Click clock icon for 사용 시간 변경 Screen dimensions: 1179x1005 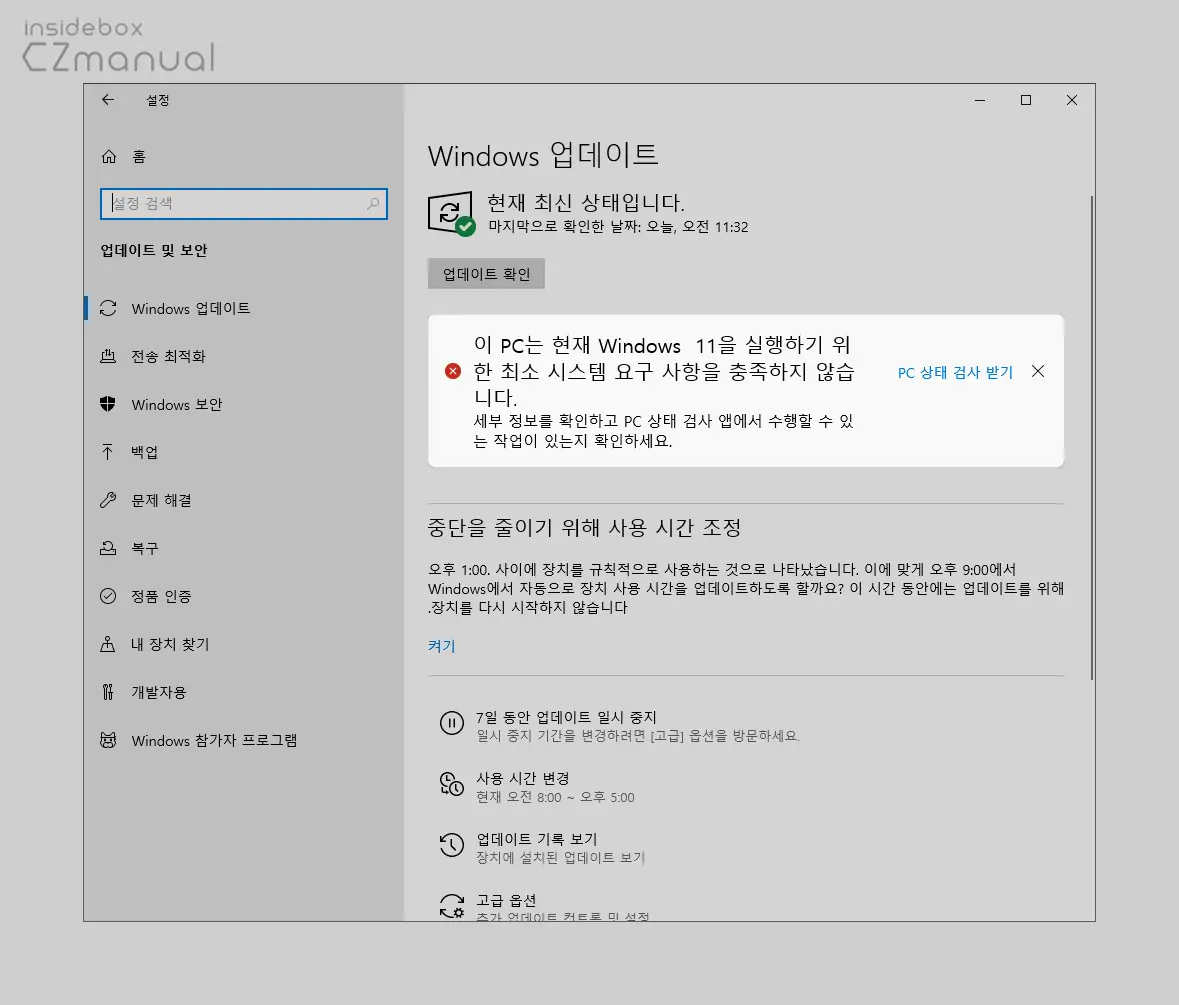[x=451, y=784]
